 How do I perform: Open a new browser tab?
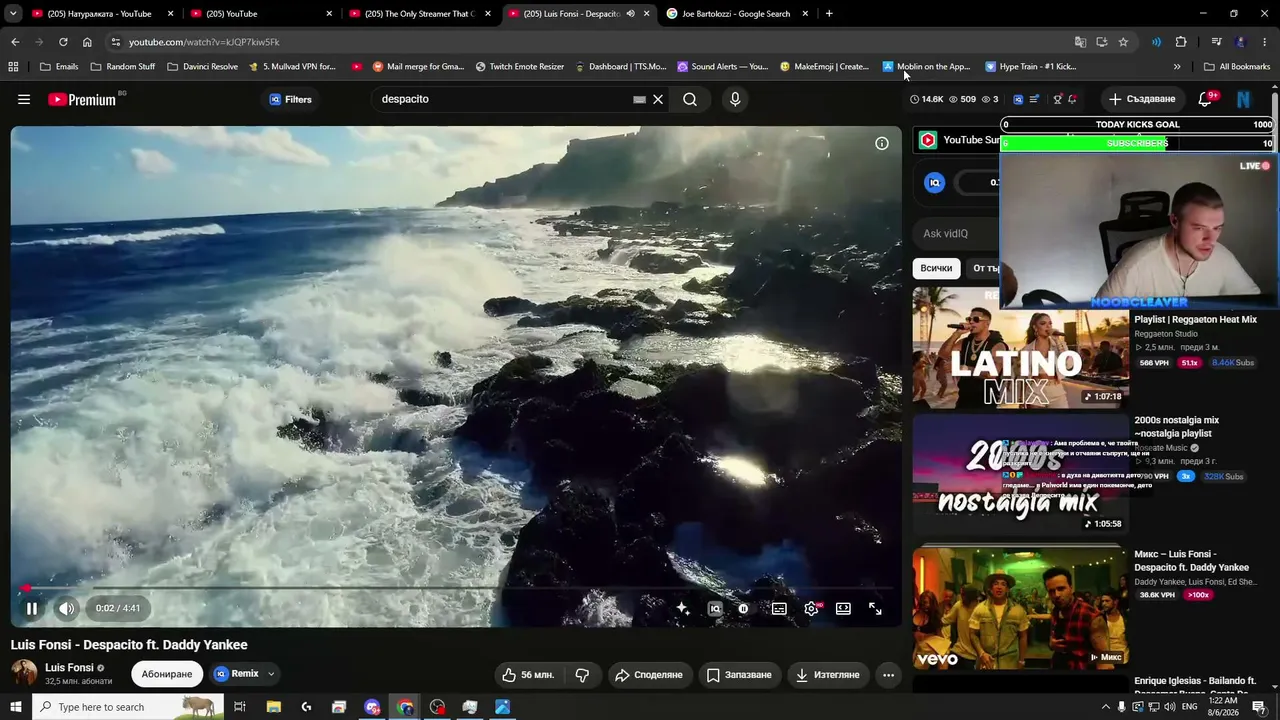[x=829, y=14]
